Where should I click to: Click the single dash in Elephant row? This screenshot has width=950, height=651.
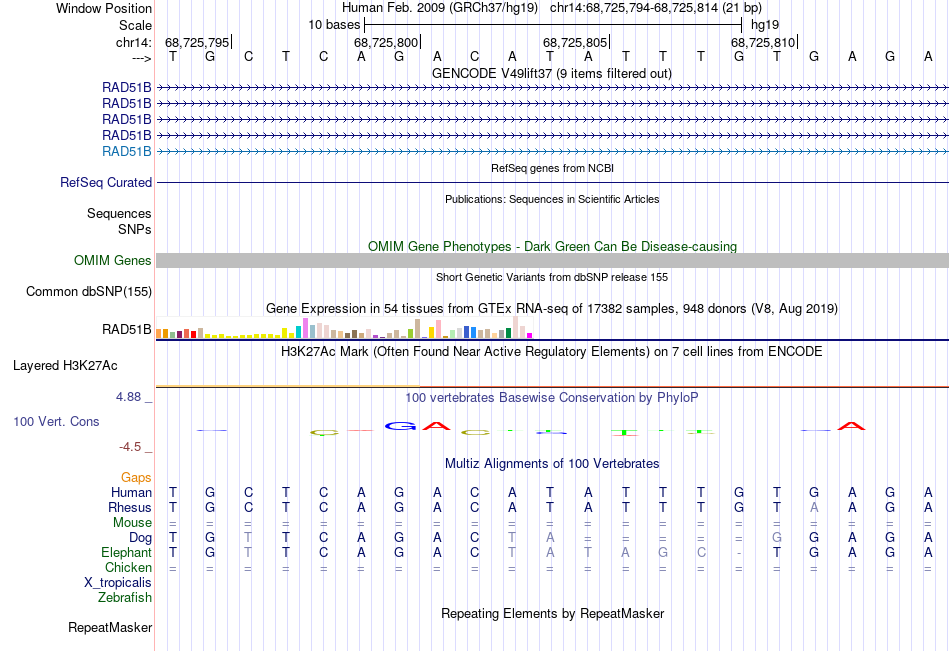click(739, 553)
